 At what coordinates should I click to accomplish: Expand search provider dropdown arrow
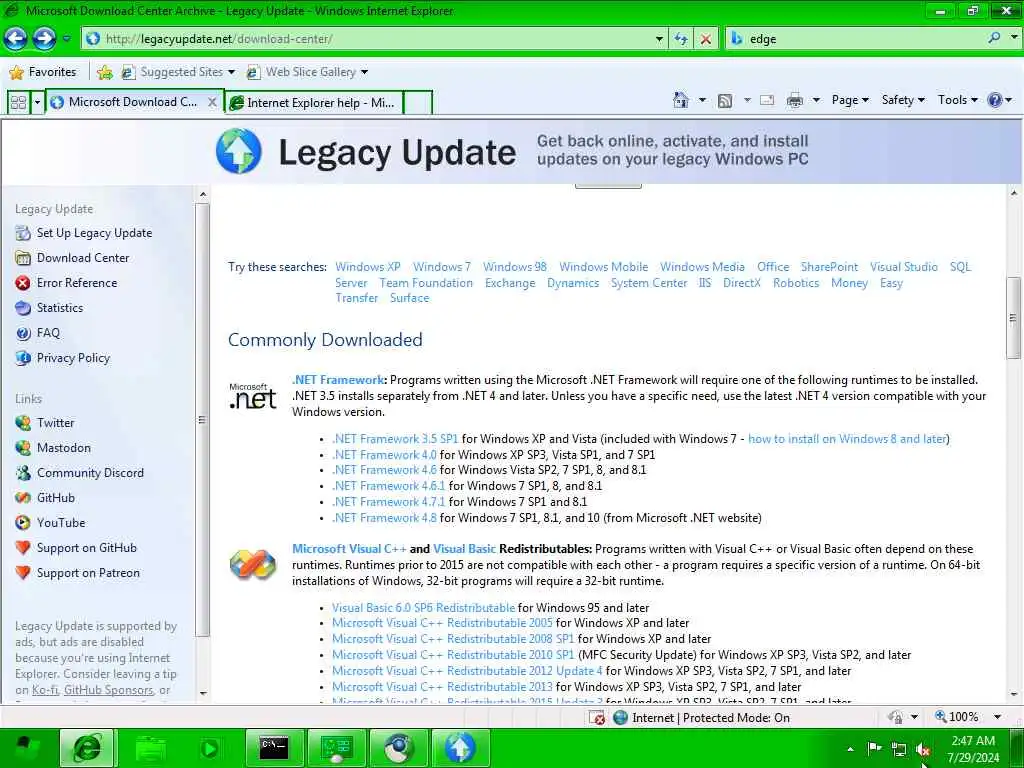[x=1014, y=38]
